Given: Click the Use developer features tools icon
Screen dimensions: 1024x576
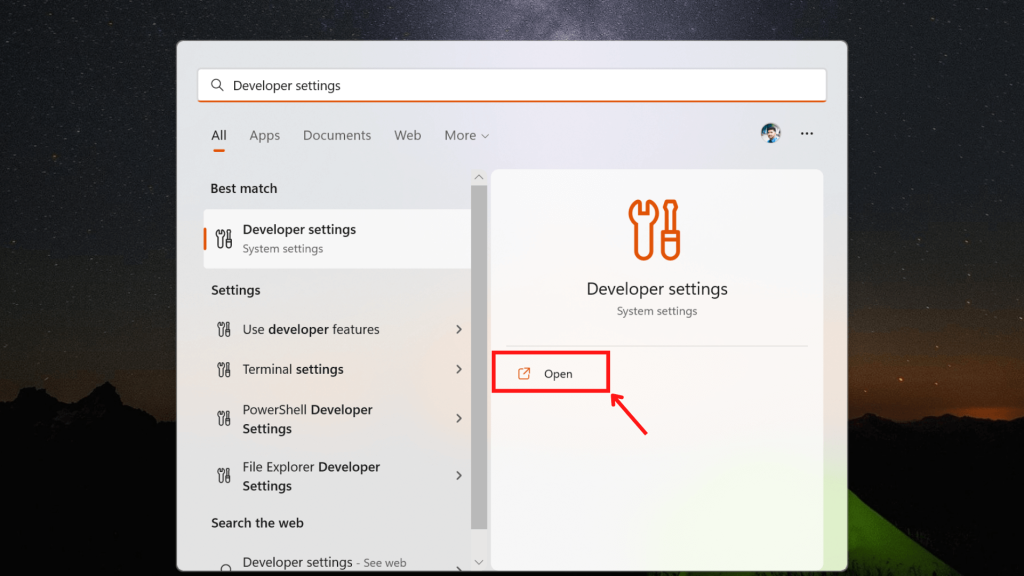Looking at the screenshot, I should point(224,329).
